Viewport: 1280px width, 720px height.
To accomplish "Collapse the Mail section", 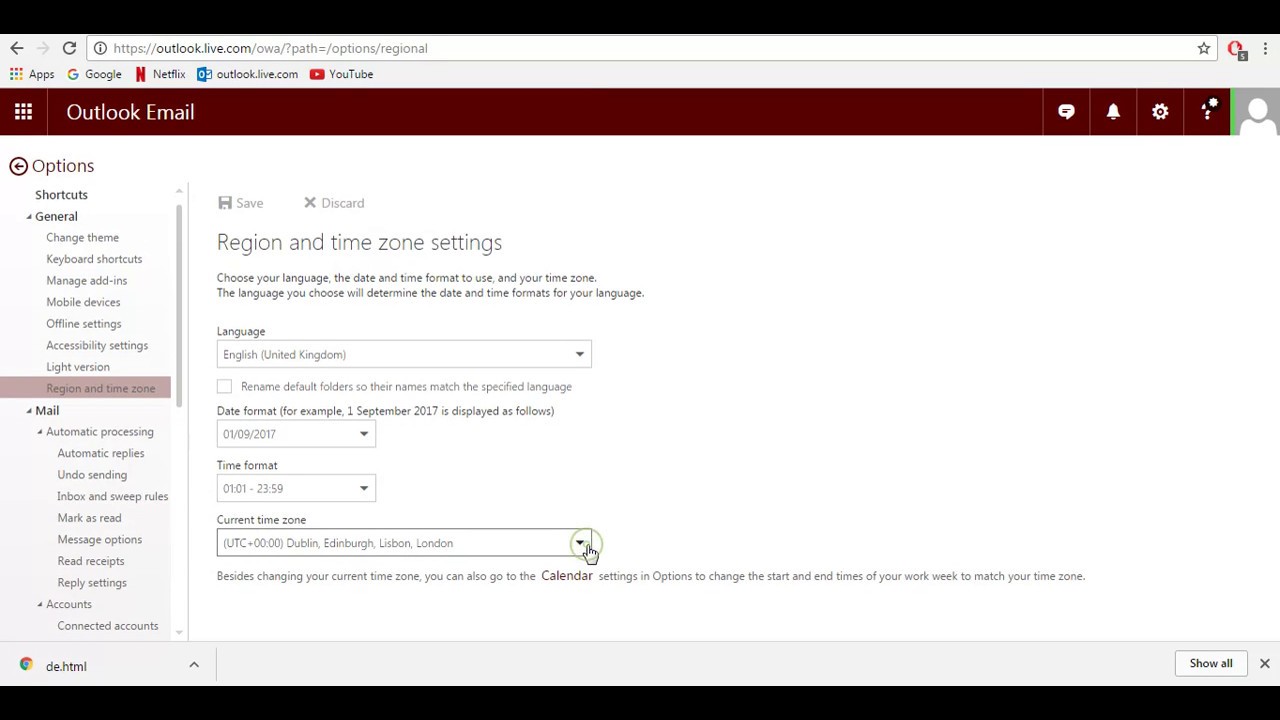I will pyautogui.click(x=29, y=411).
